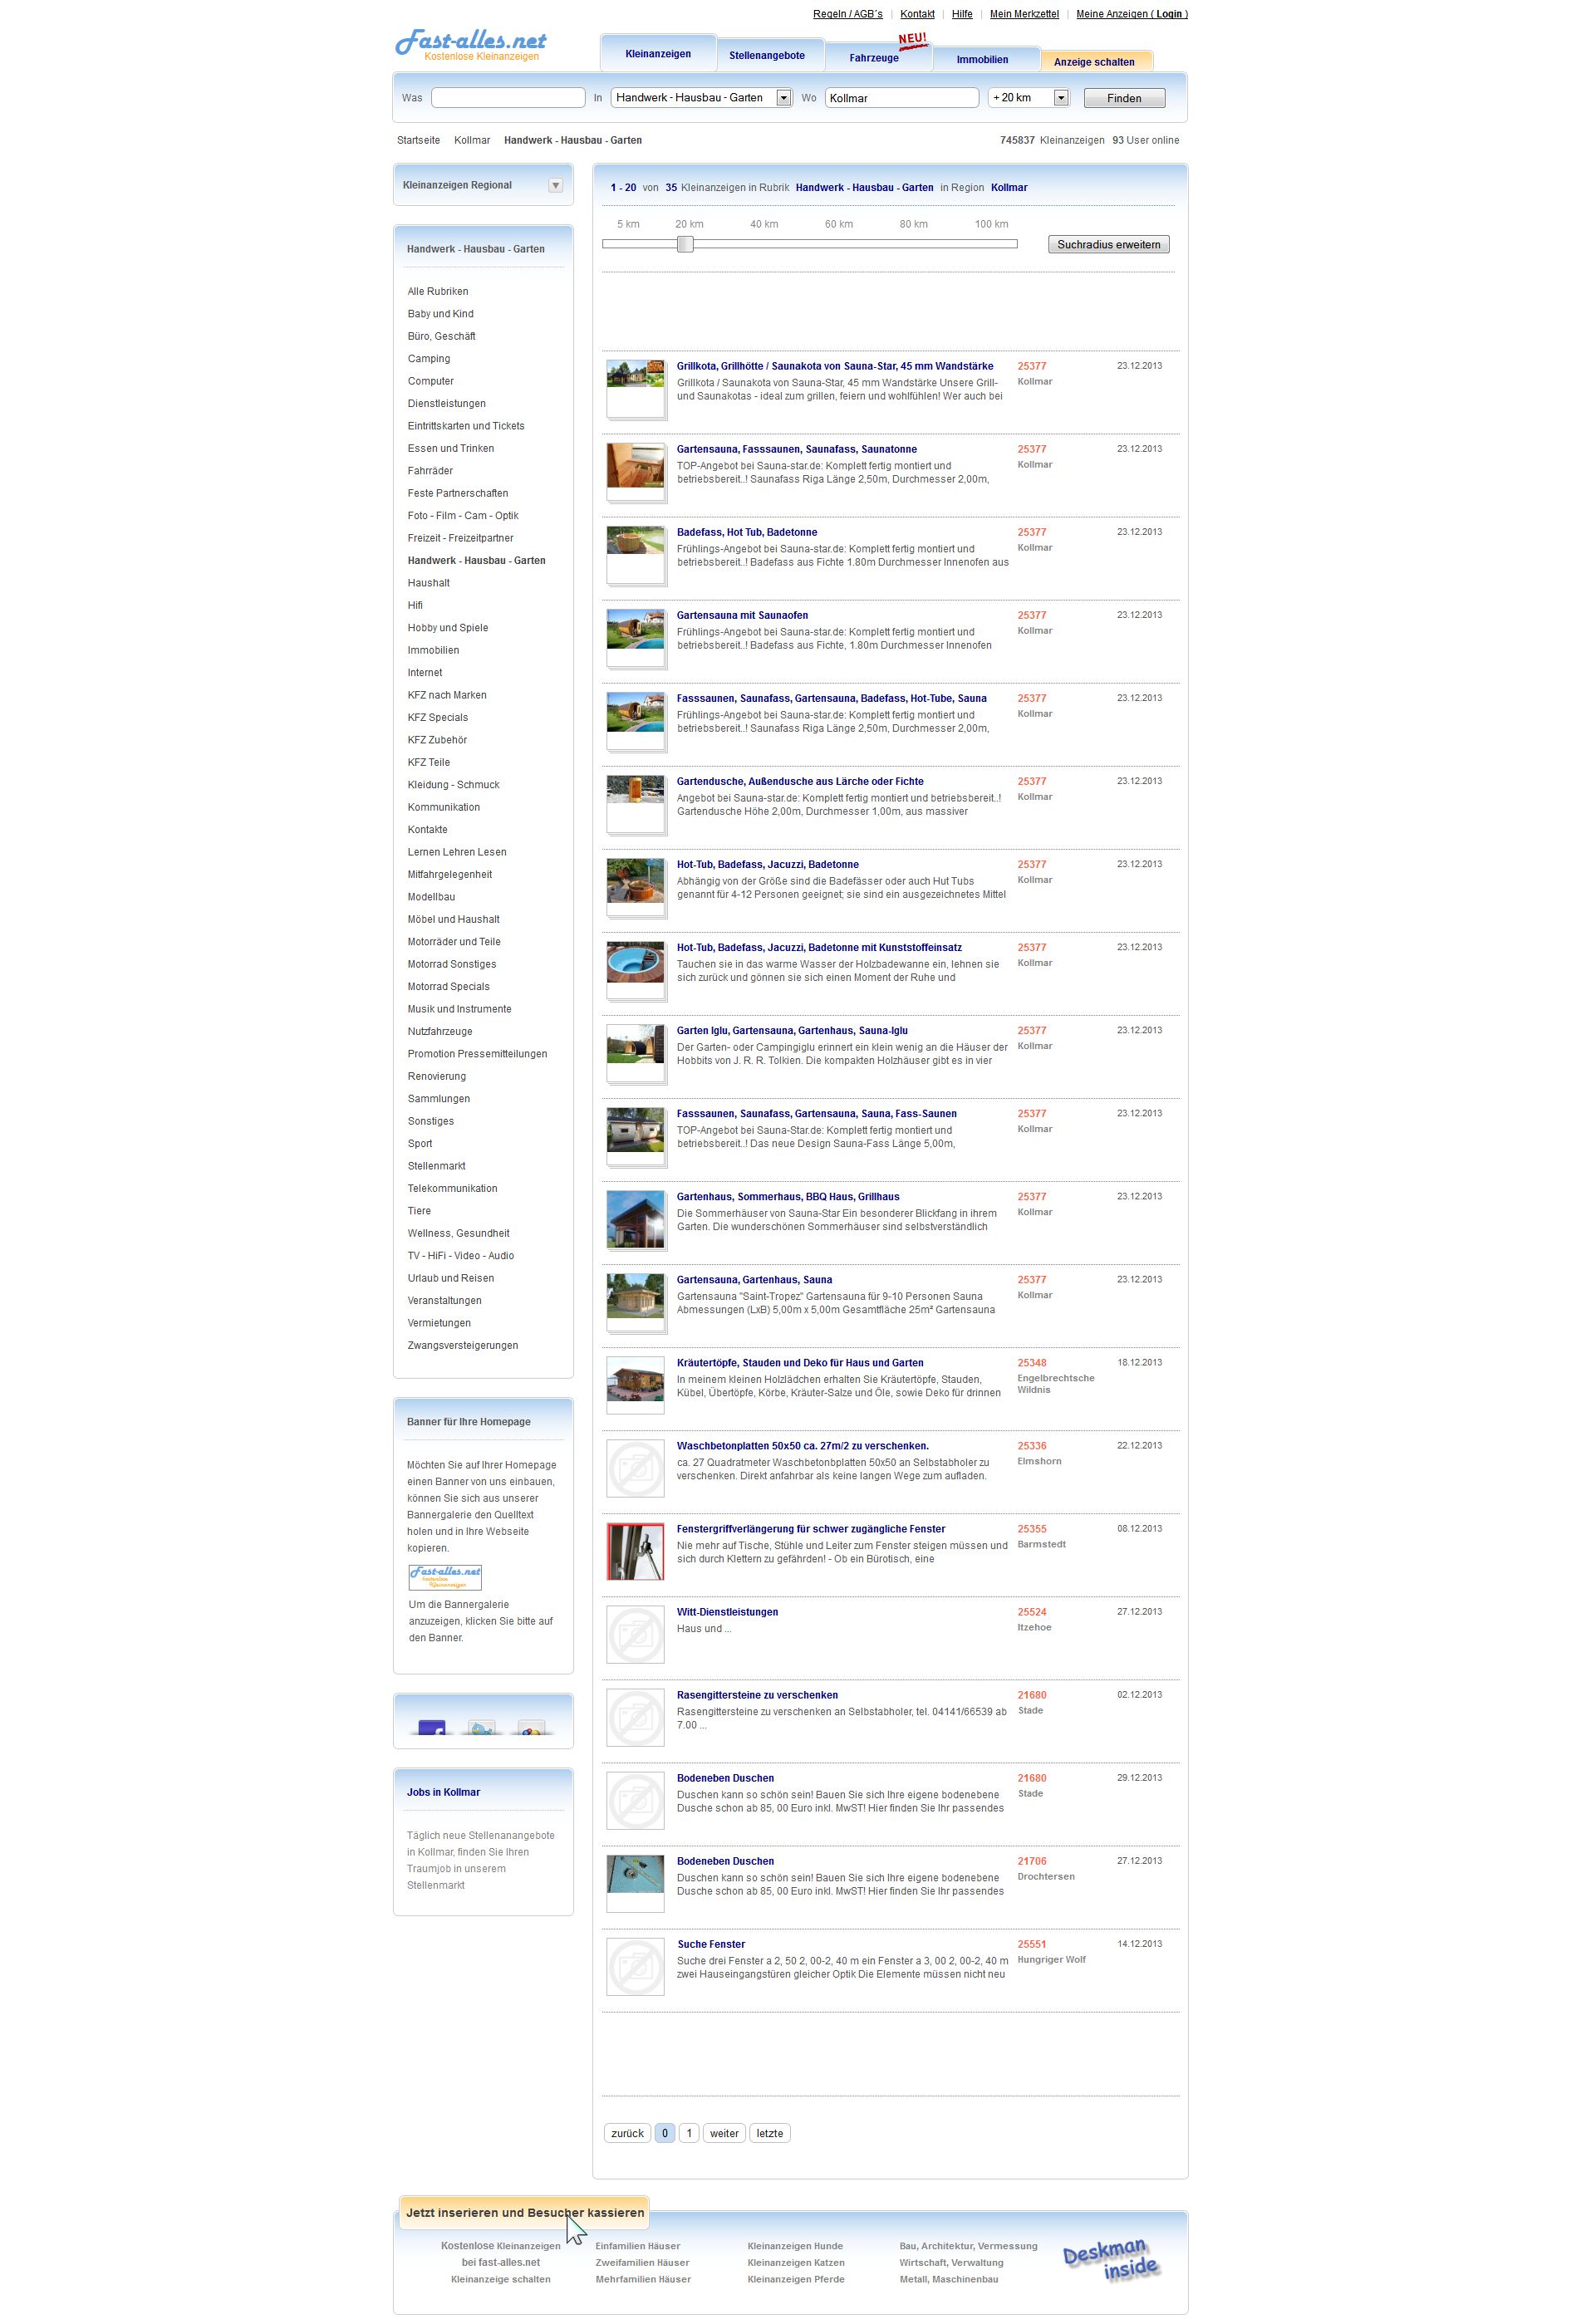The image size is (1581, 2324).
Task: Open the Twitter bird icon
Action: click(482, 1727)
